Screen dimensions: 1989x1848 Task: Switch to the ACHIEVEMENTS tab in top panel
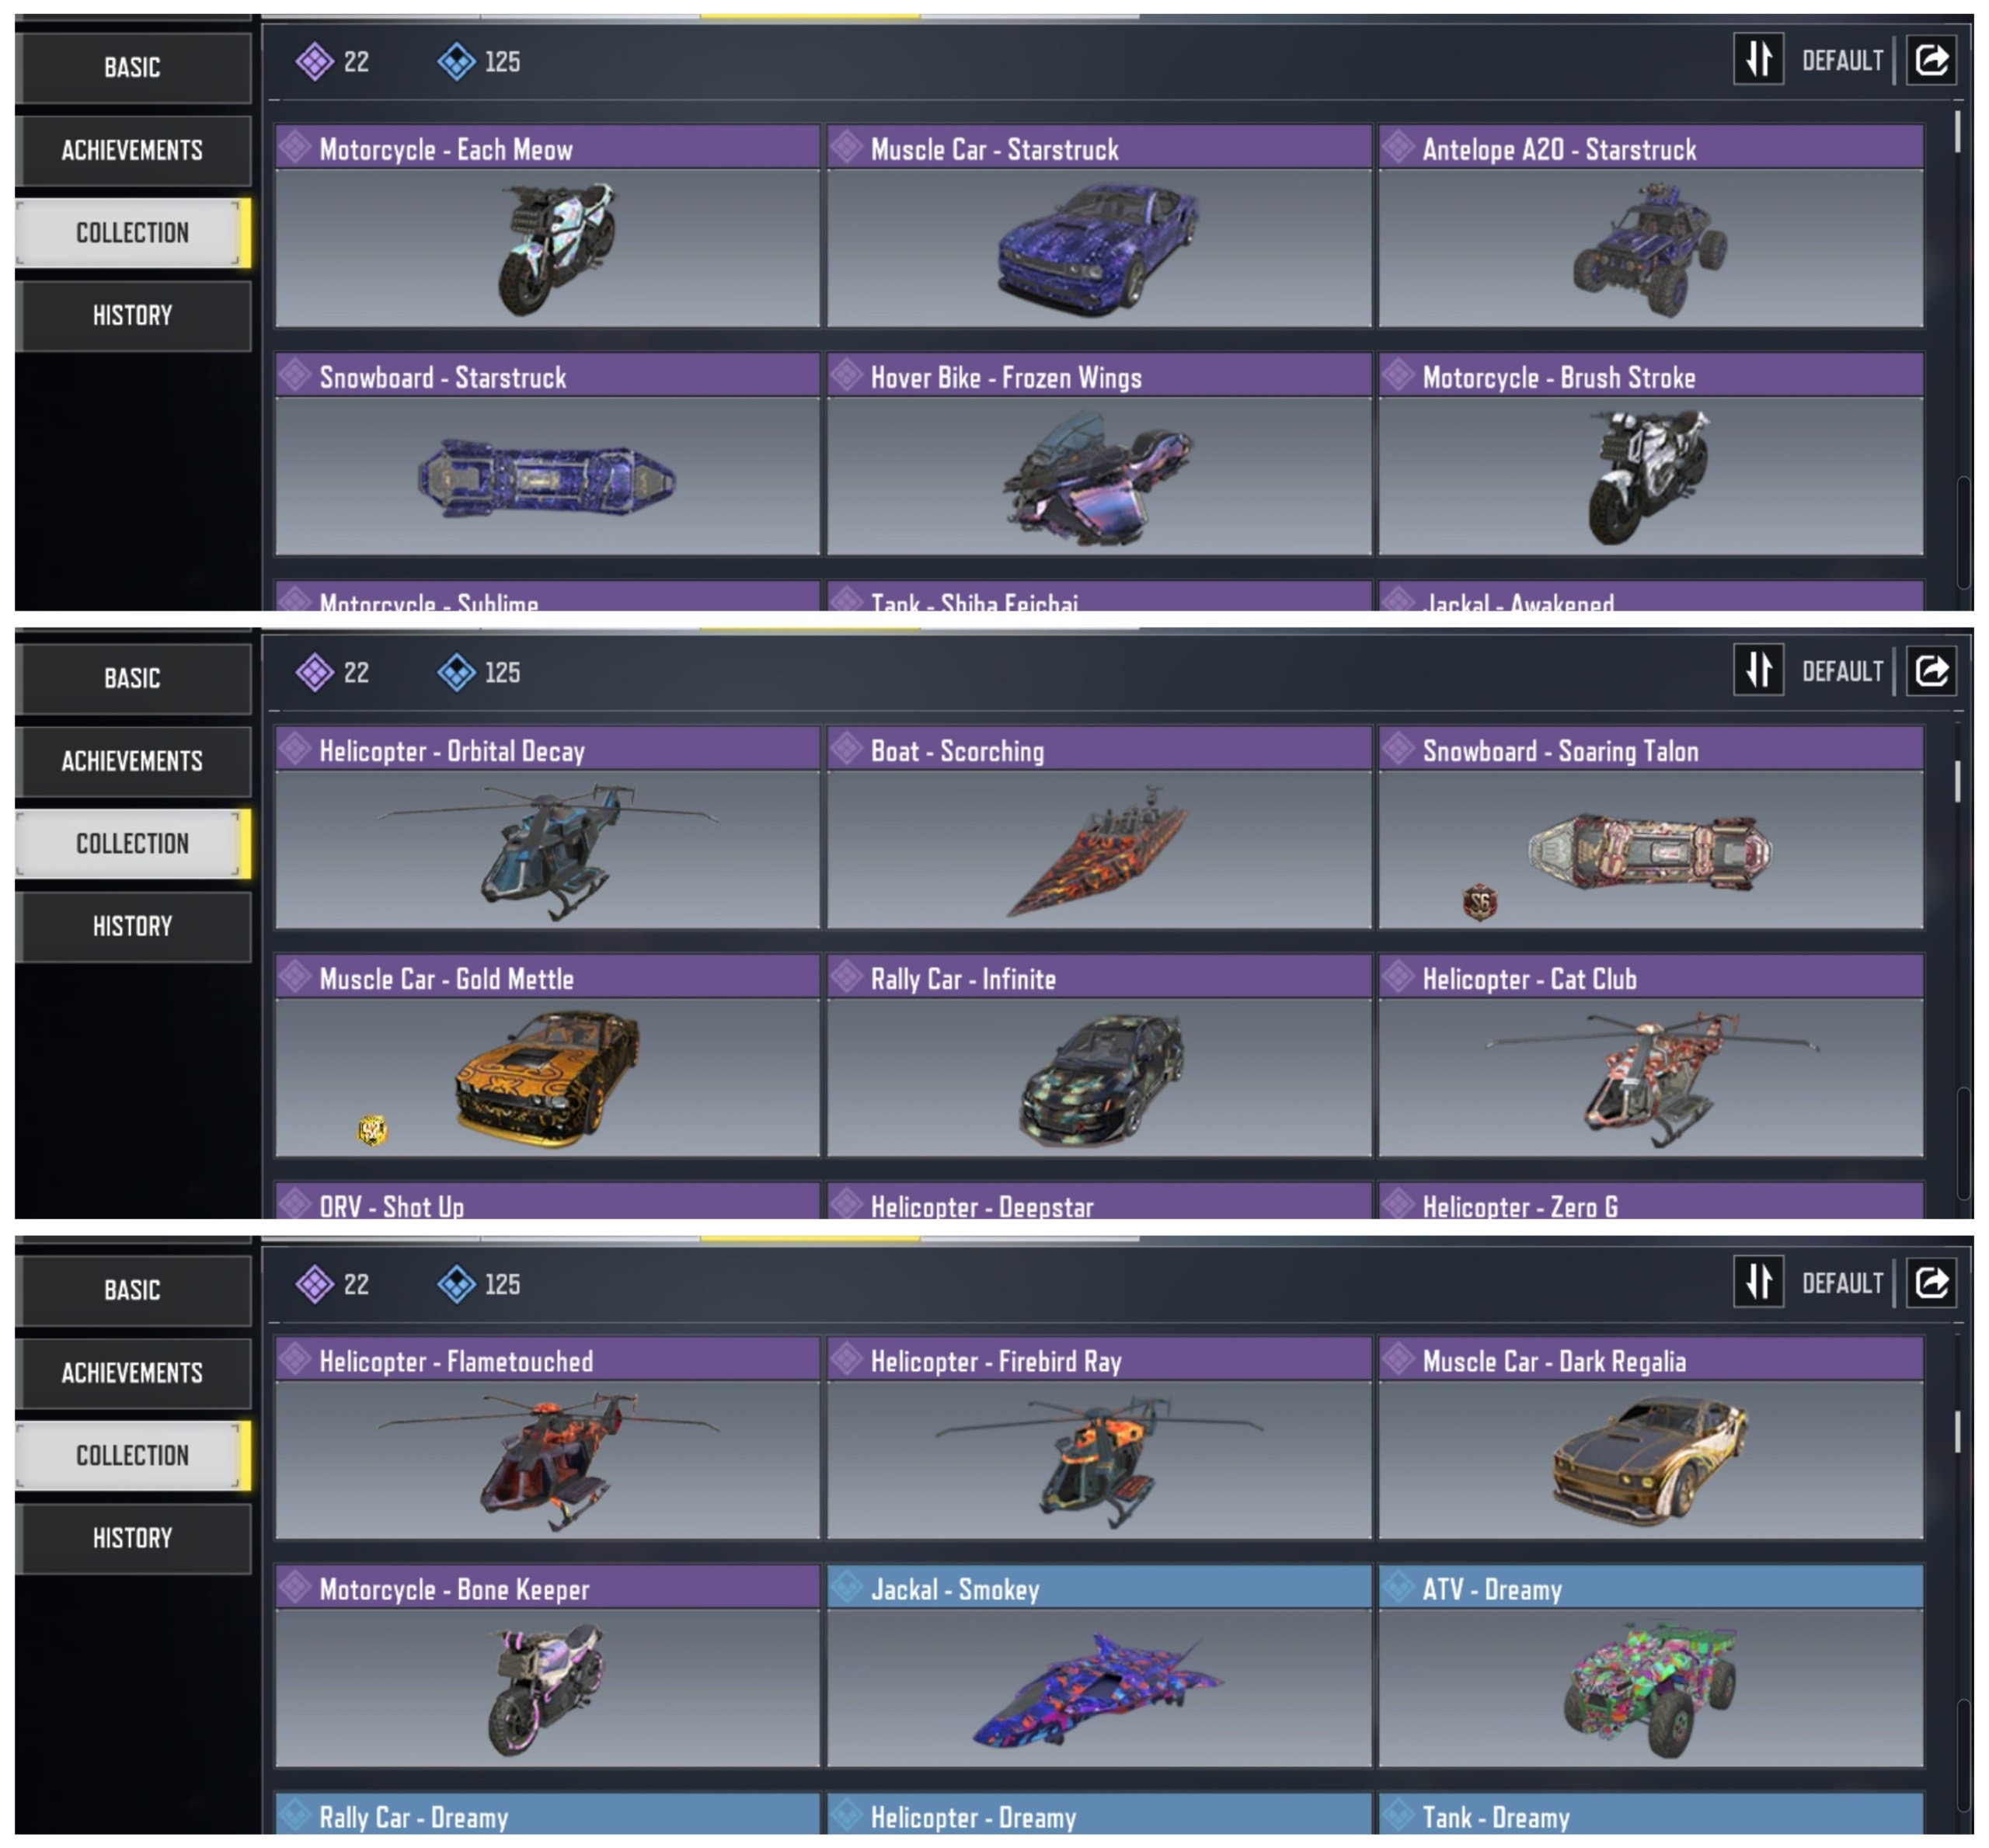point(132,151)
